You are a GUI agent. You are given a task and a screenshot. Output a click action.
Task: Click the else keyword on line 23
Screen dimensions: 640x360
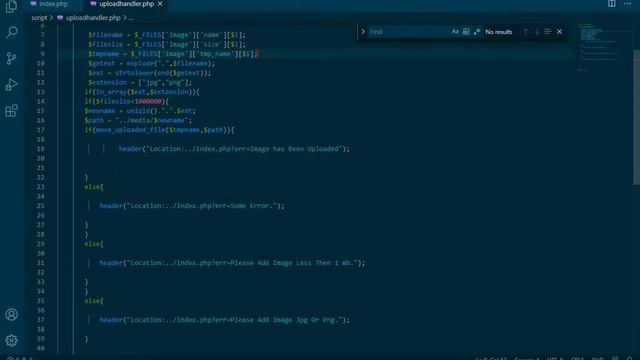point(92,187)
